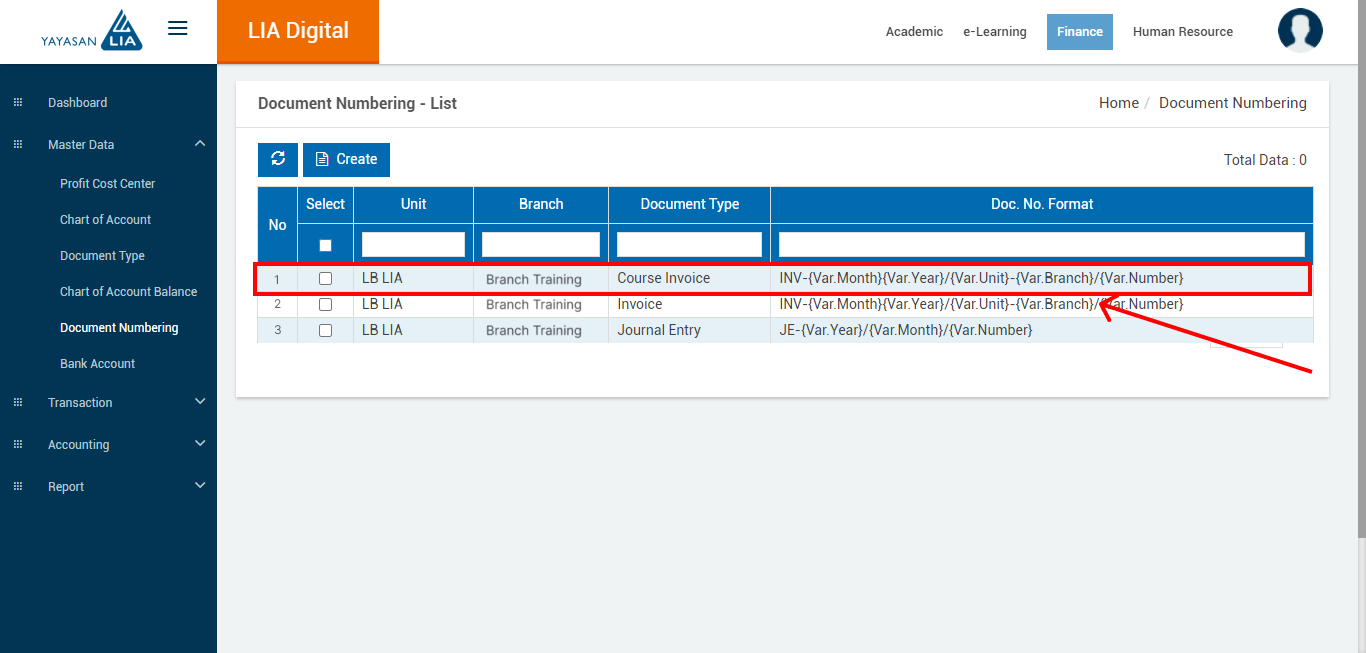1366x653 pixels.
Task: Check the Journal Entry row checkbox
Action: coord(325,331)
